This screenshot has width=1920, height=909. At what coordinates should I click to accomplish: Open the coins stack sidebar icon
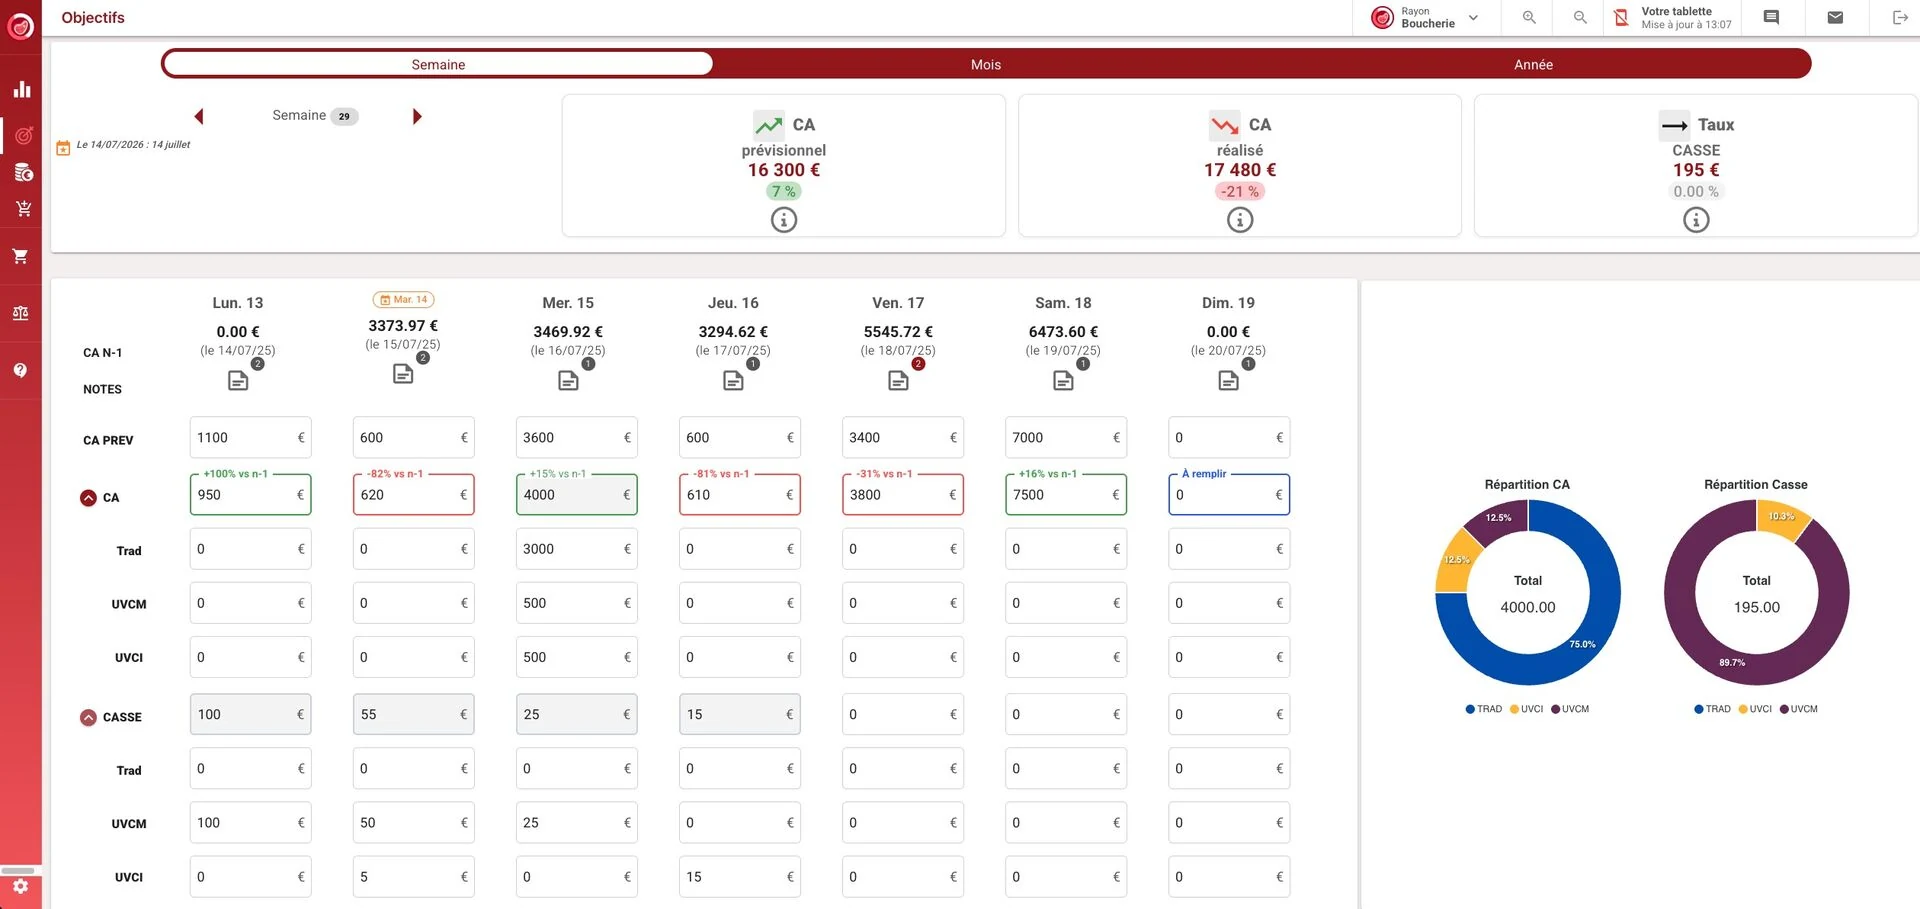pos(23,172)
